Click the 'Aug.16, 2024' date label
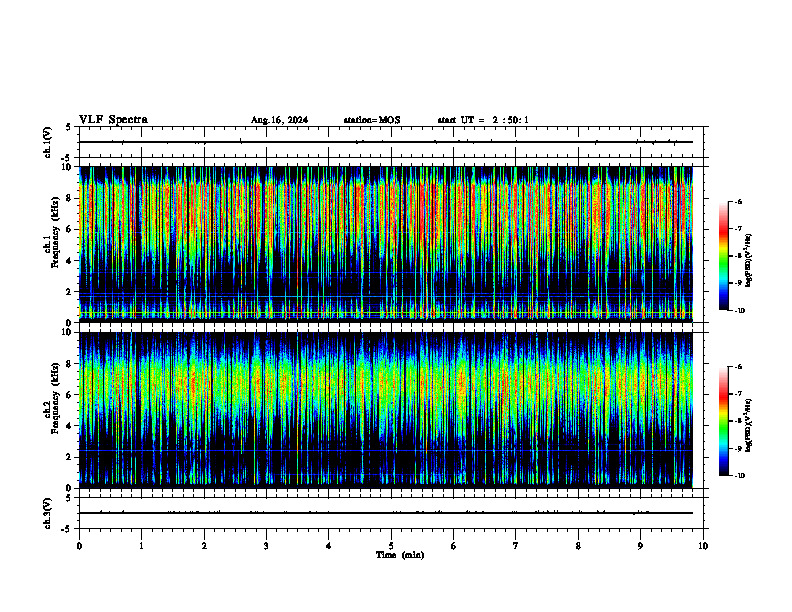Image resolution: width=792 pixels, height=612 pixels. pos(279,120)
